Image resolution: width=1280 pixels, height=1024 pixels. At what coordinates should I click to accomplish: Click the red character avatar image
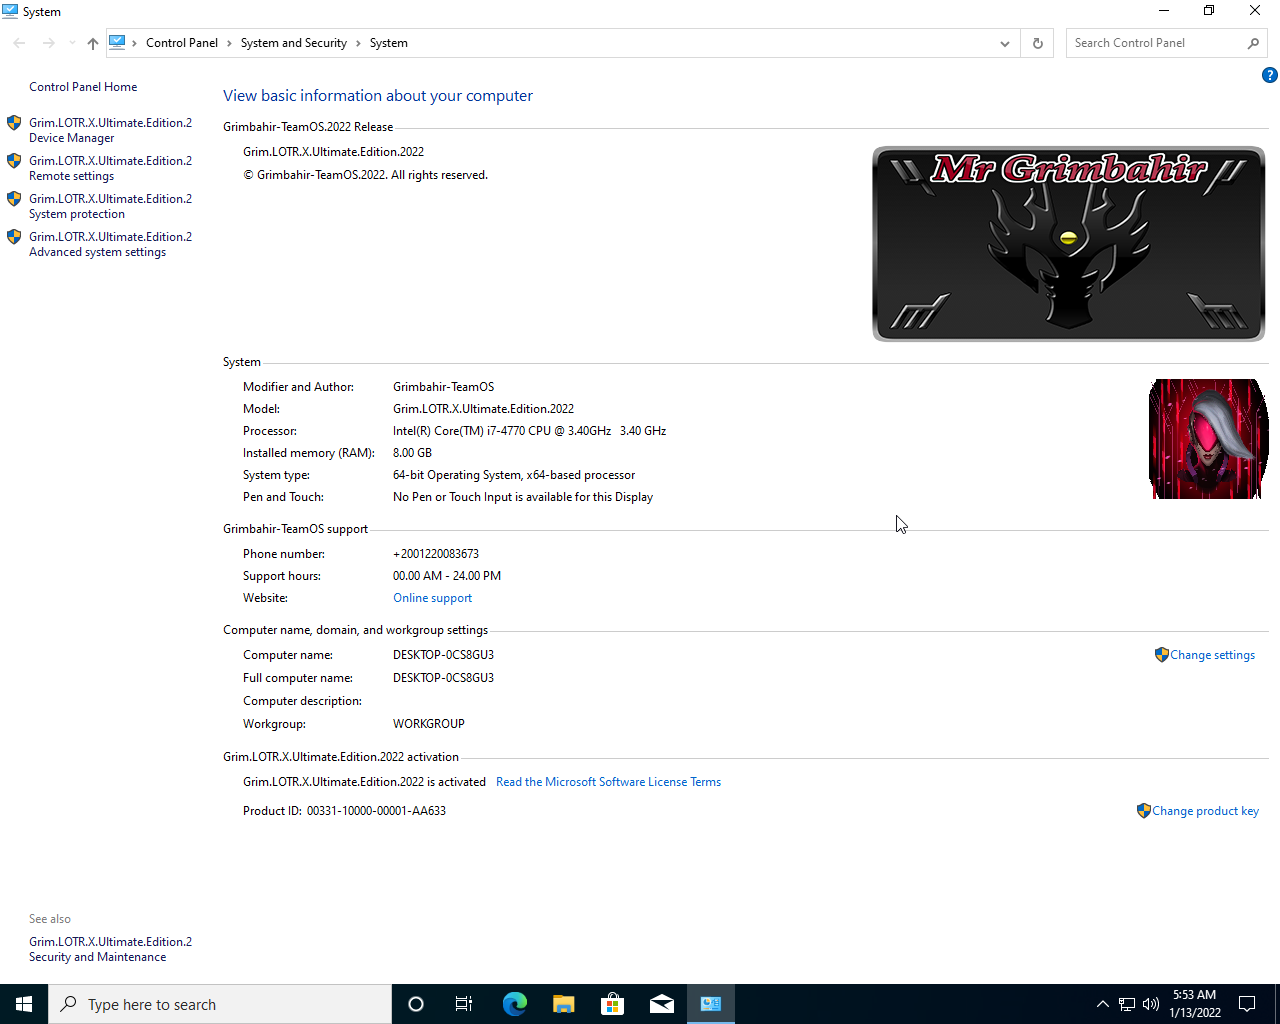coord(1208,439)
